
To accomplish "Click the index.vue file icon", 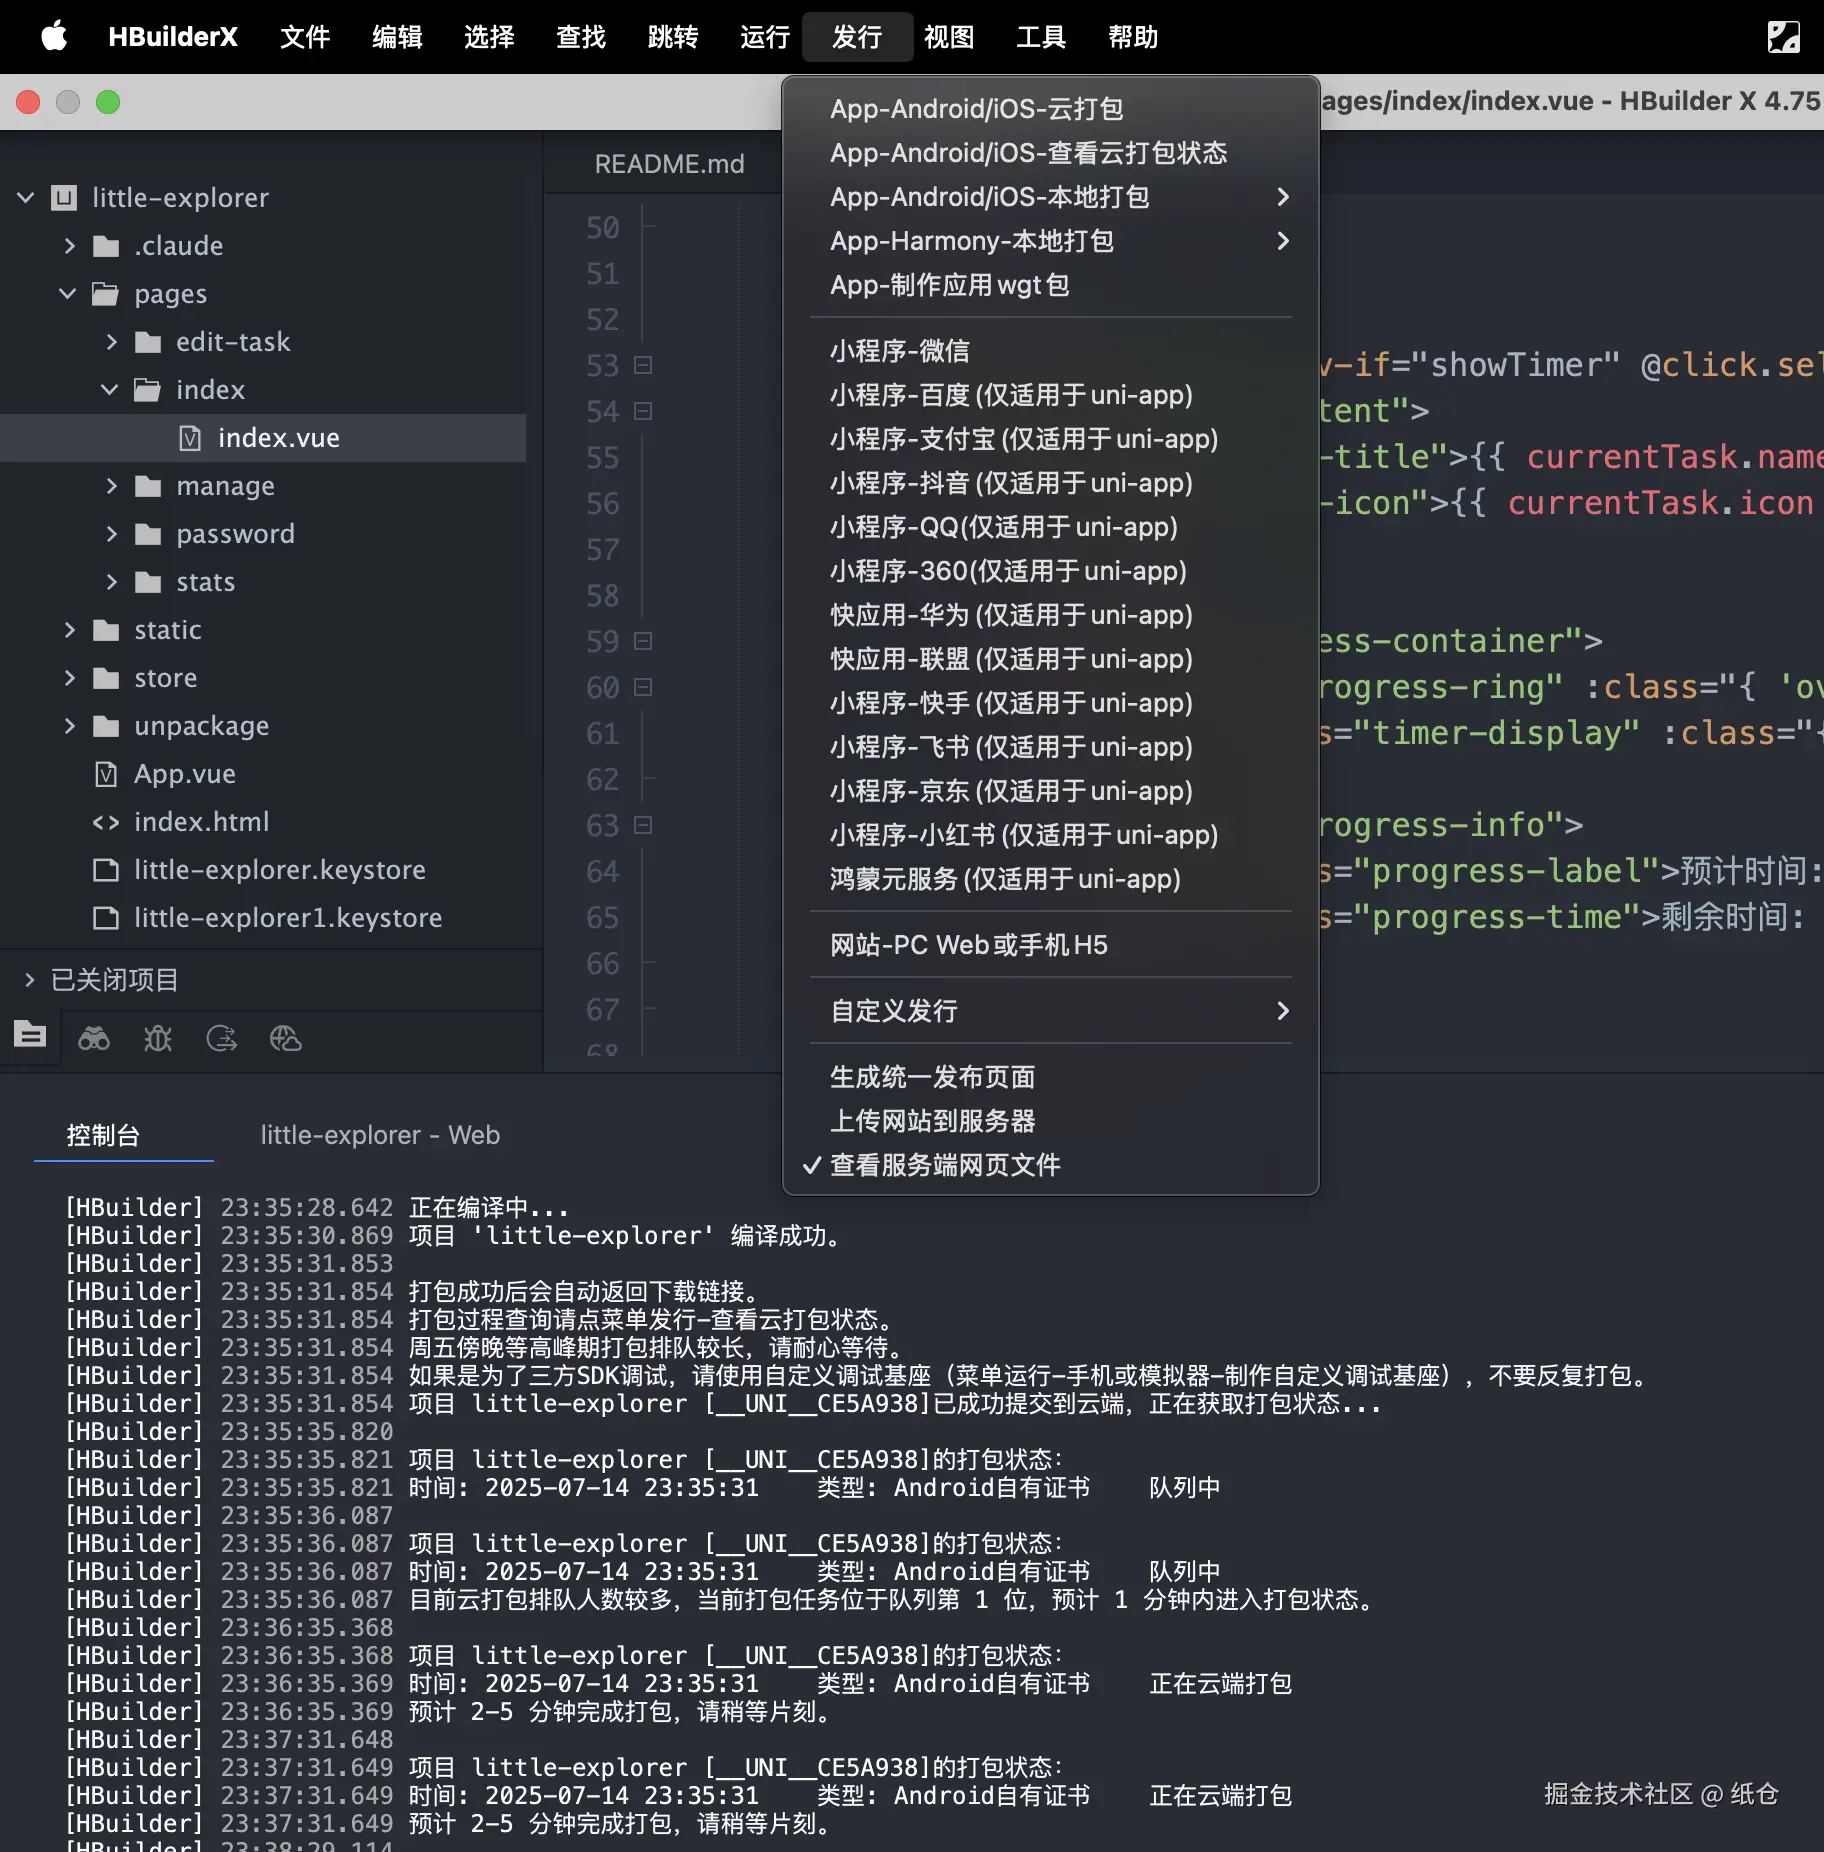I will (190, 438).
